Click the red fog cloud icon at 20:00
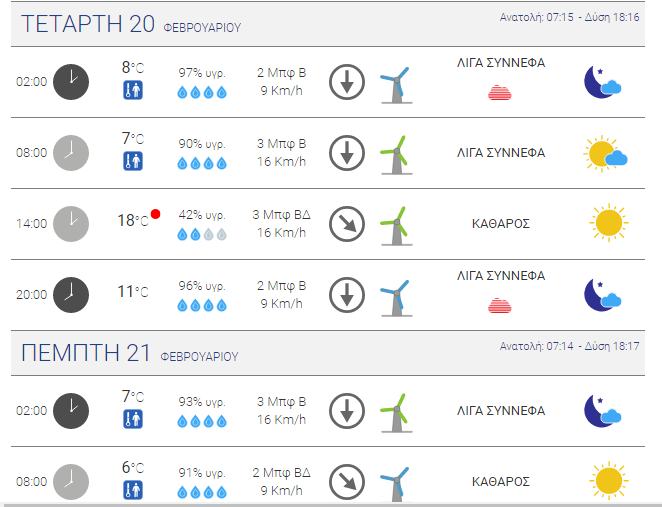Screen dimensions: 662x507 pos(500,305)
